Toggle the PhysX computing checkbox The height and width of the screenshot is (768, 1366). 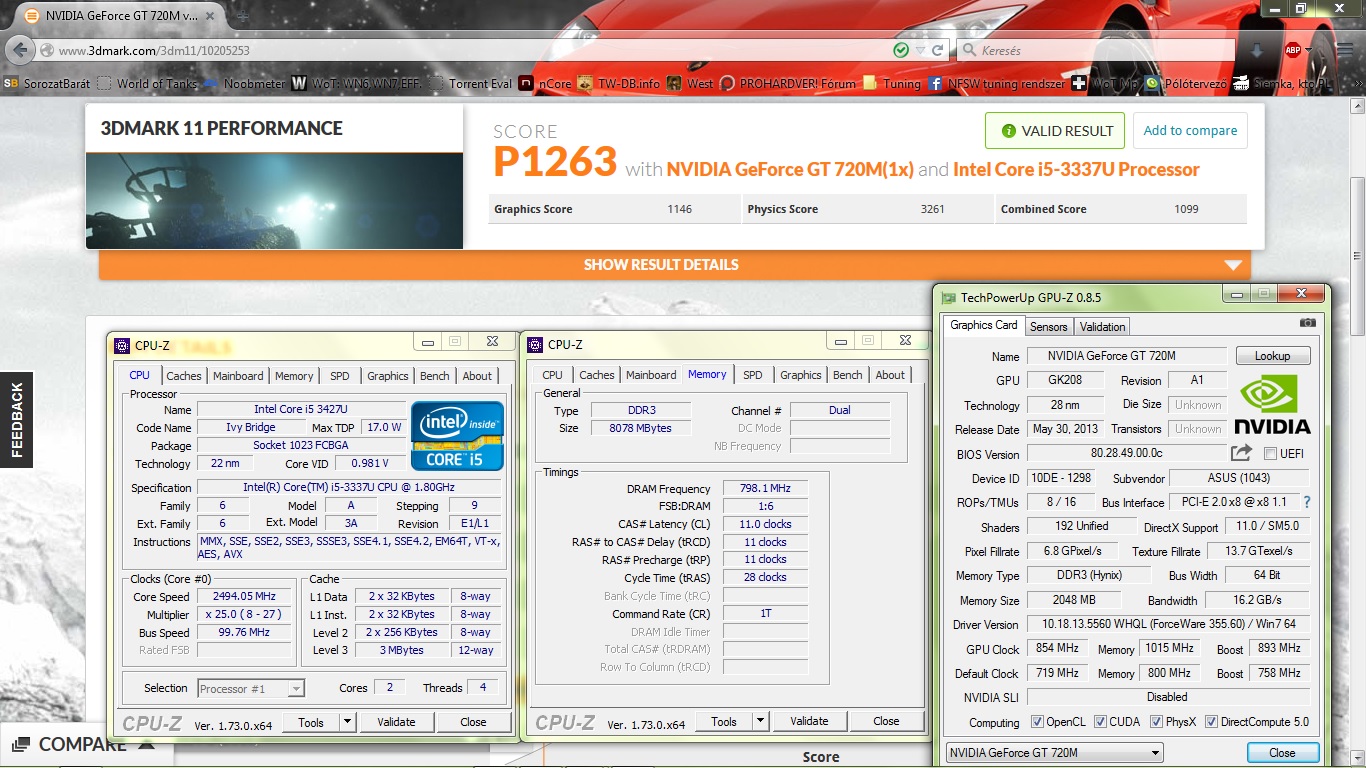point(1156,722)
